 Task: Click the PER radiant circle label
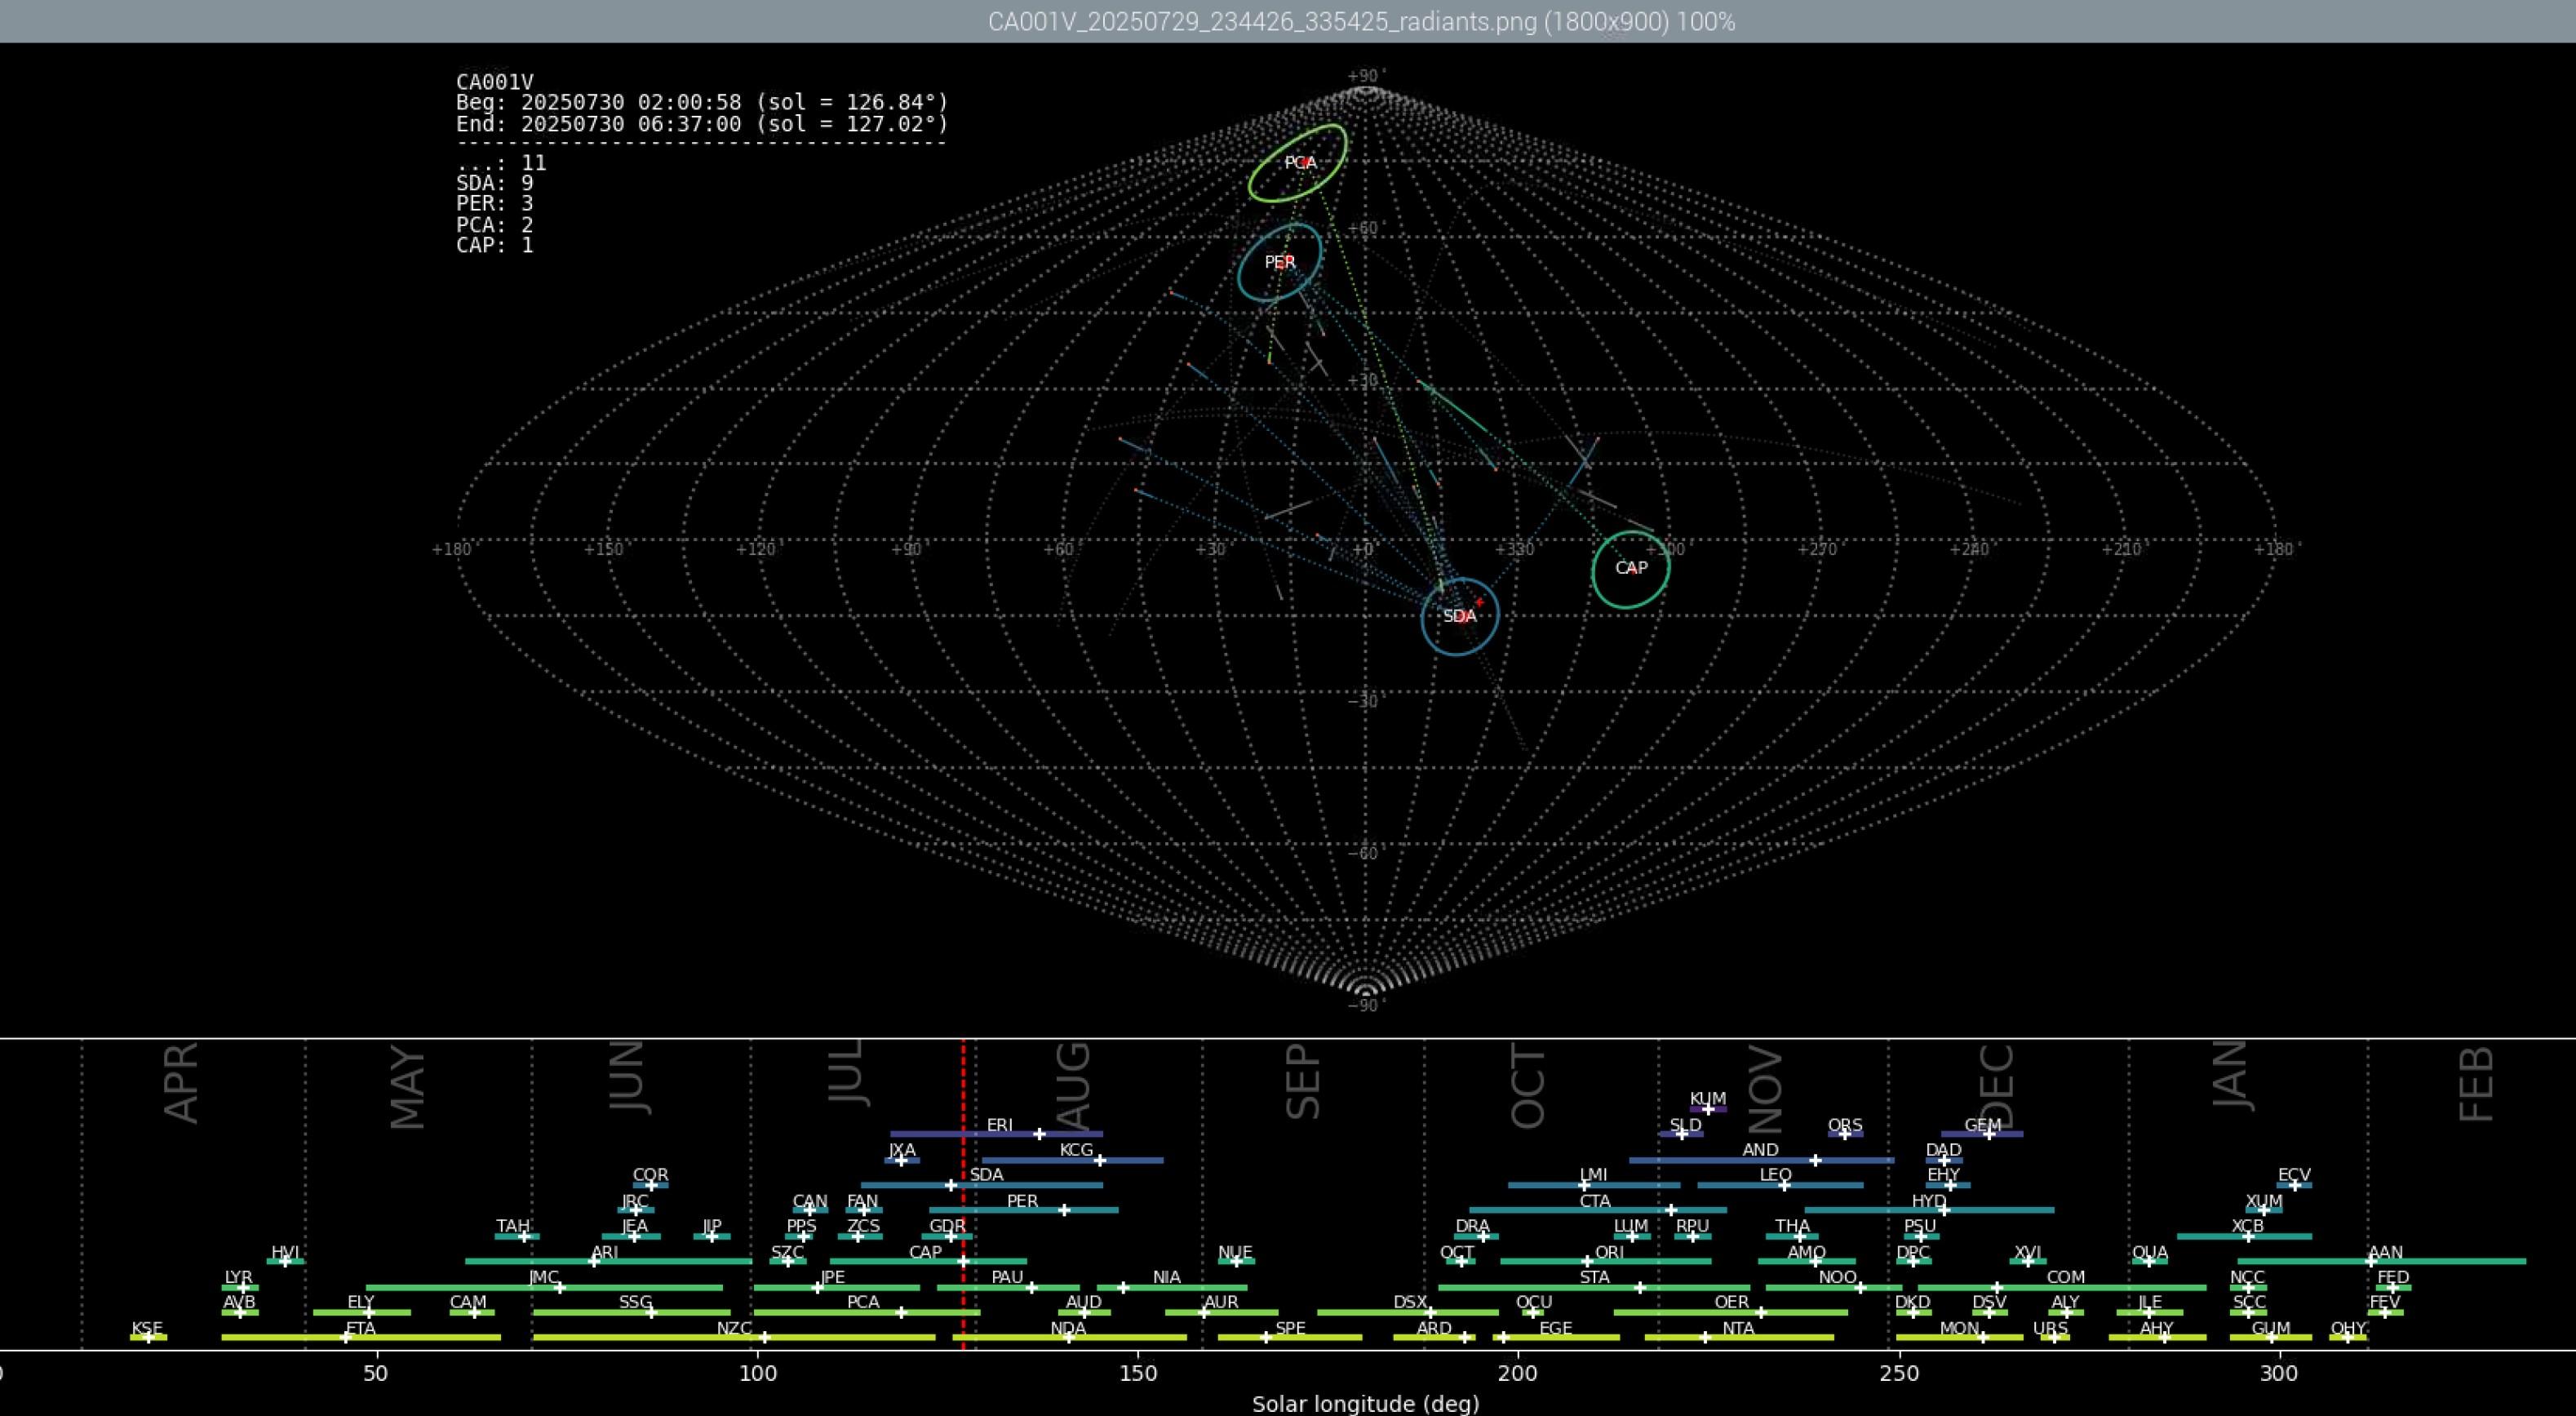(x=1279, y=262)
